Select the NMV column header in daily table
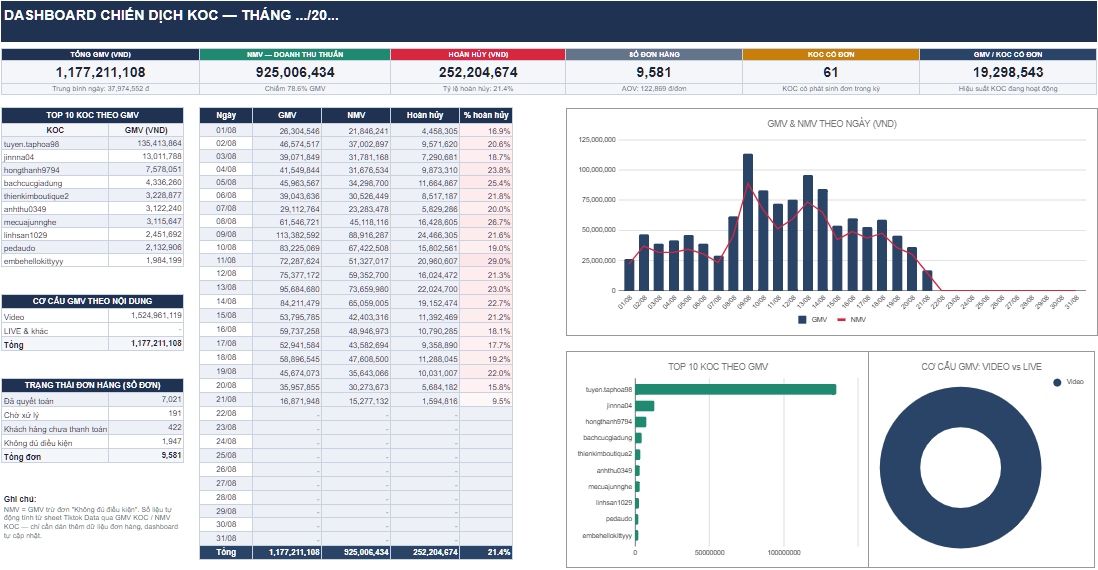The height and width of the screenshot is (570, 1098). (x=356, y=115)
